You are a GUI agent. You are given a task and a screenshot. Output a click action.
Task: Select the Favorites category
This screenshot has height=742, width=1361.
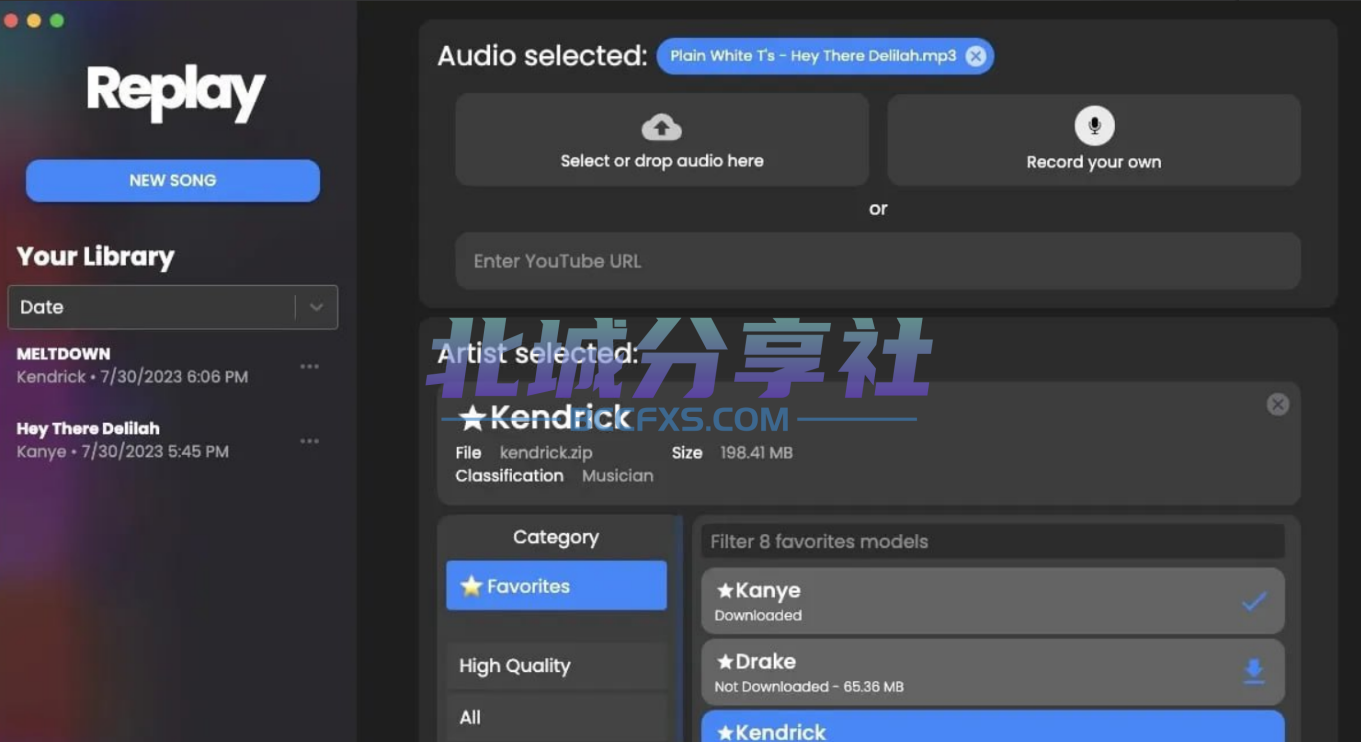[556, 586]
